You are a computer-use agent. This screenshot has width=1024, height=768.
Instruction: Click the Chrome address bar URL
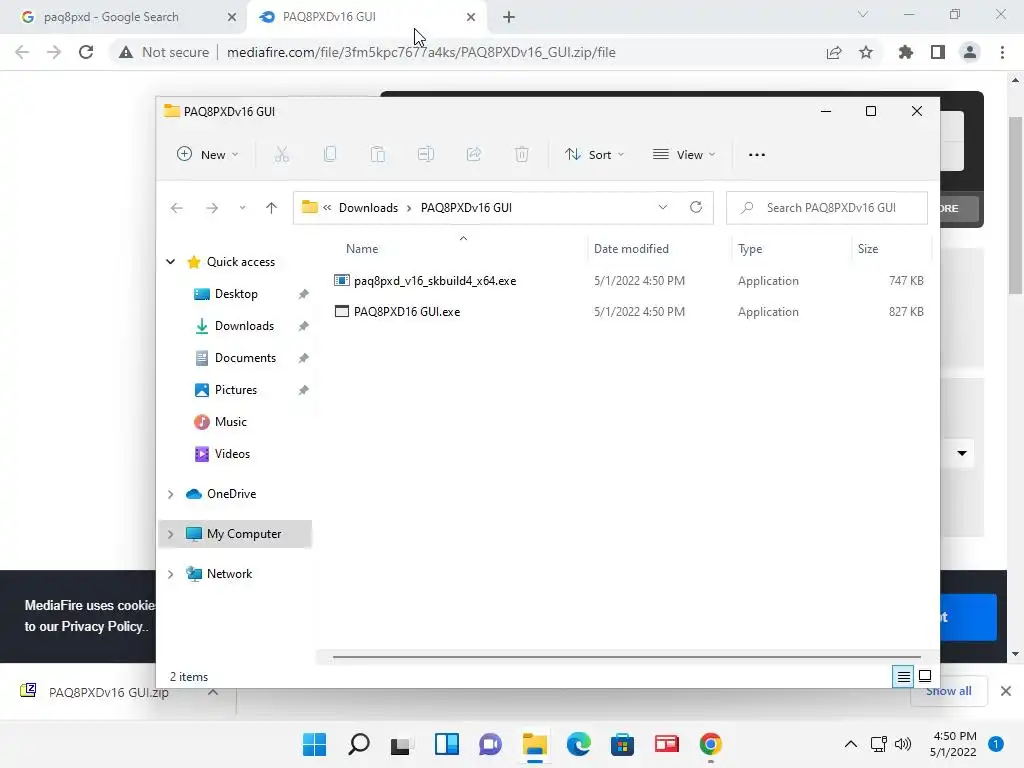(421, 52)
